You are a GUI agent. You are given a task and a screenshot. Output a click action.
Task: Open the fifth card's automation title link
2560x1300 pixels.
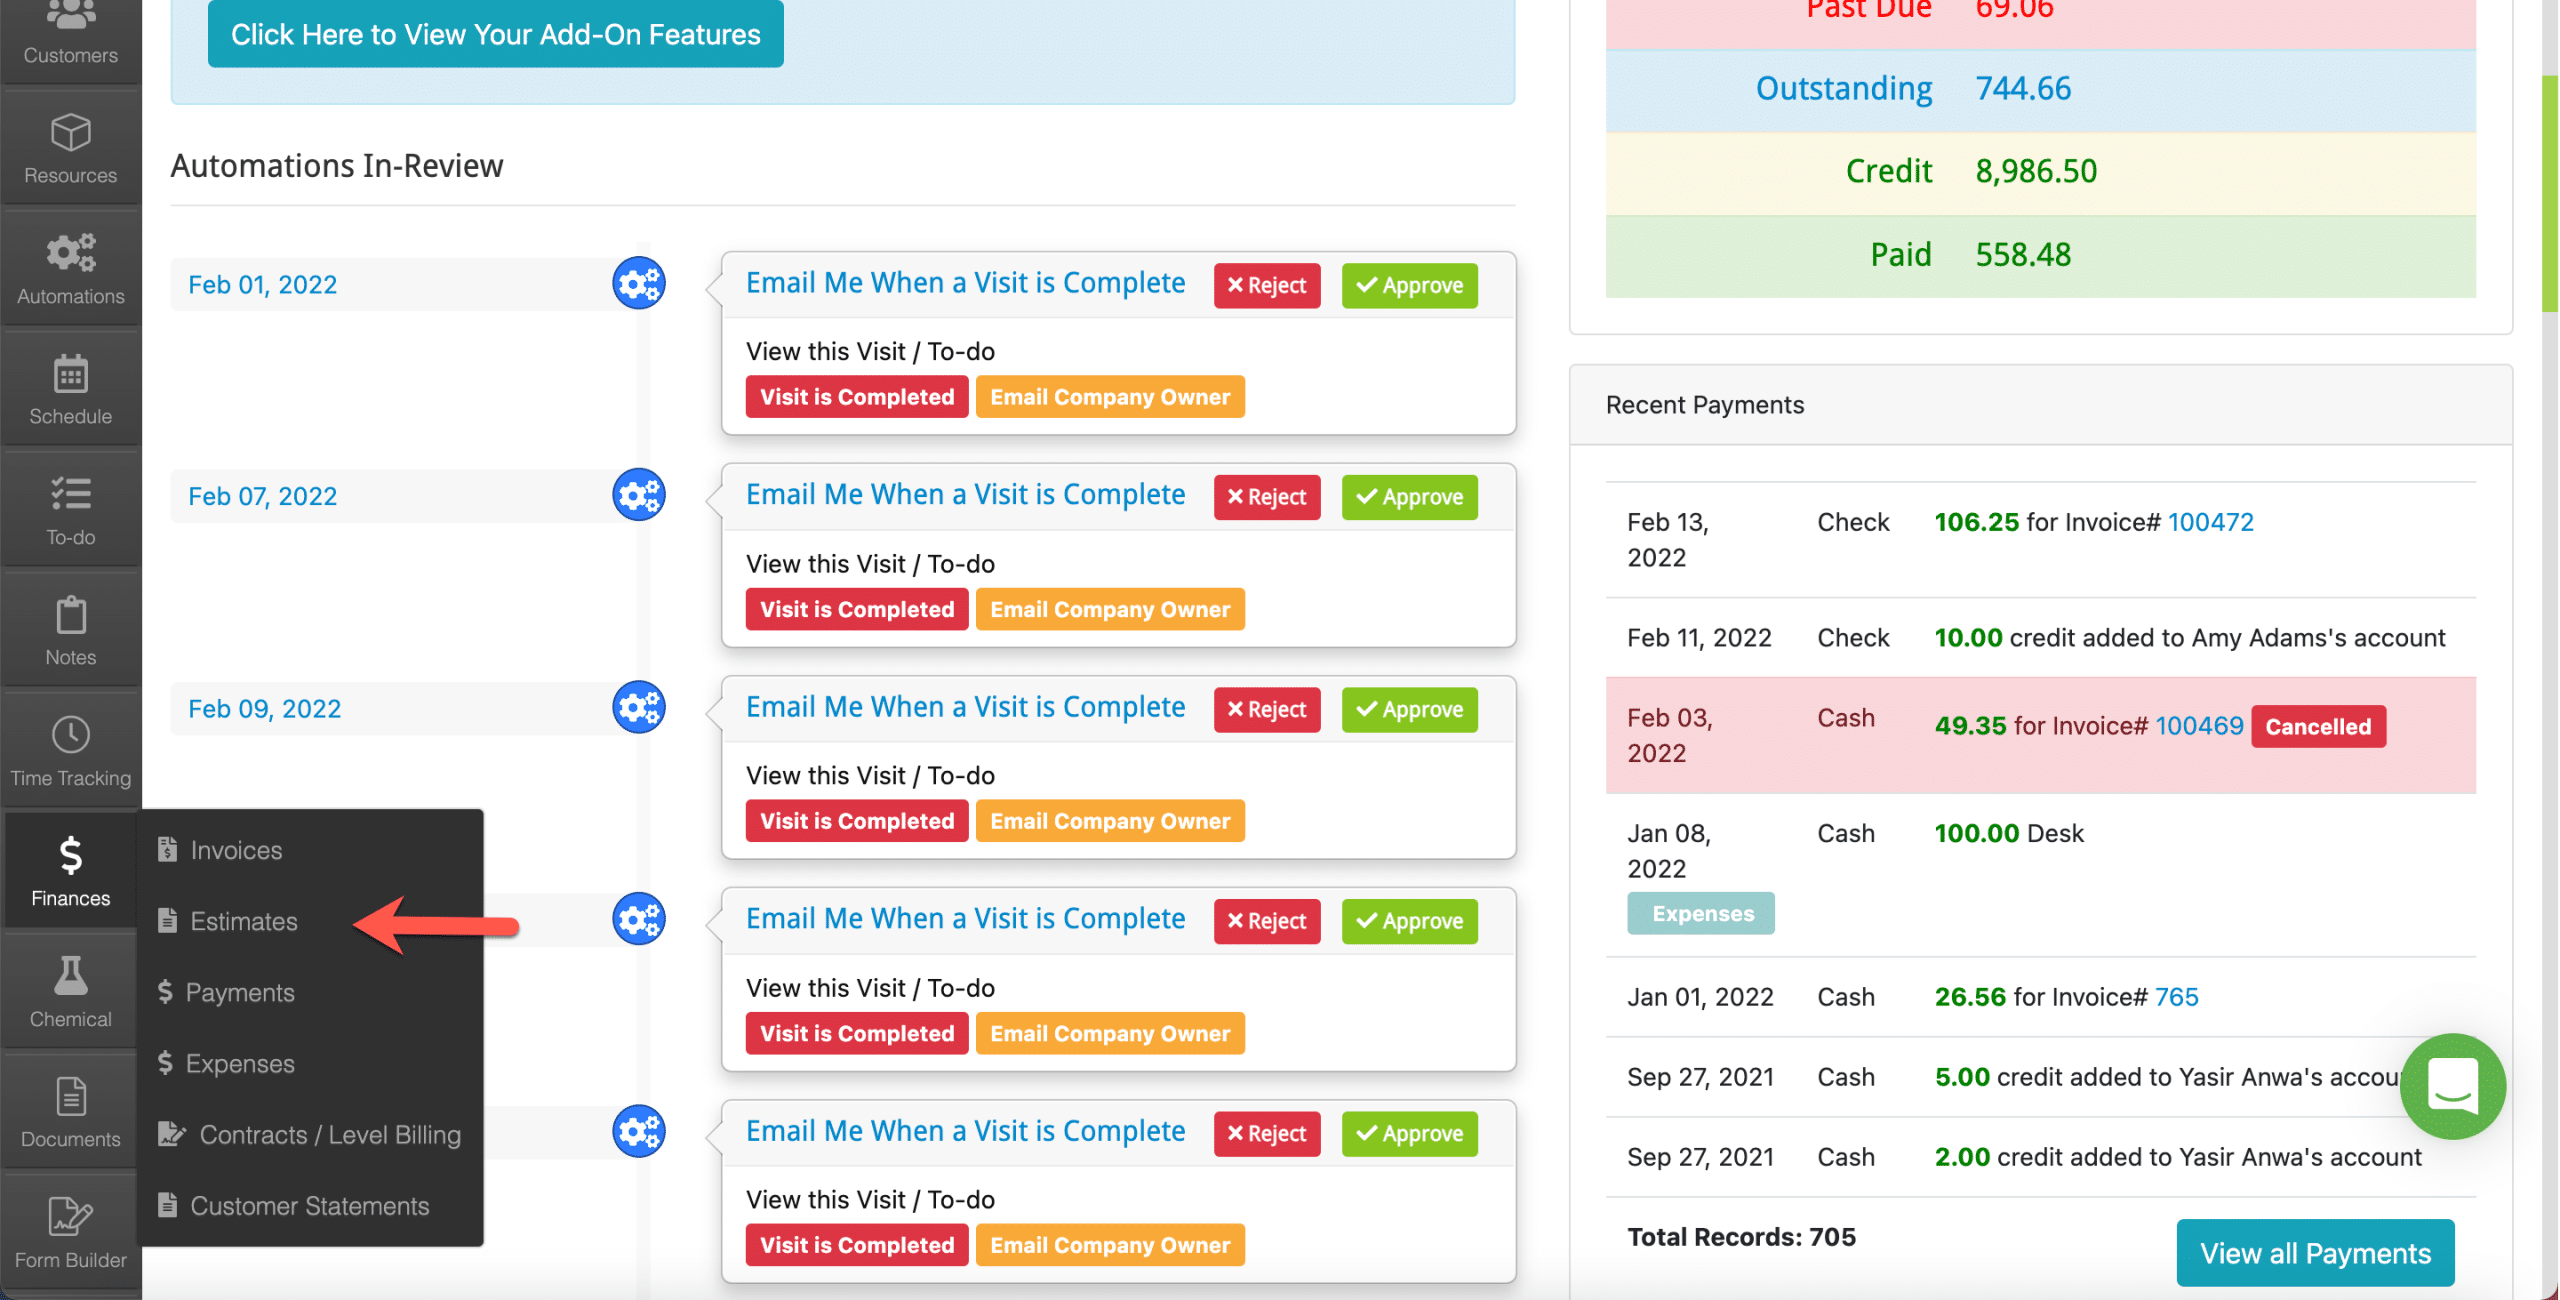pyautogui.click(x=965, y=1131)
